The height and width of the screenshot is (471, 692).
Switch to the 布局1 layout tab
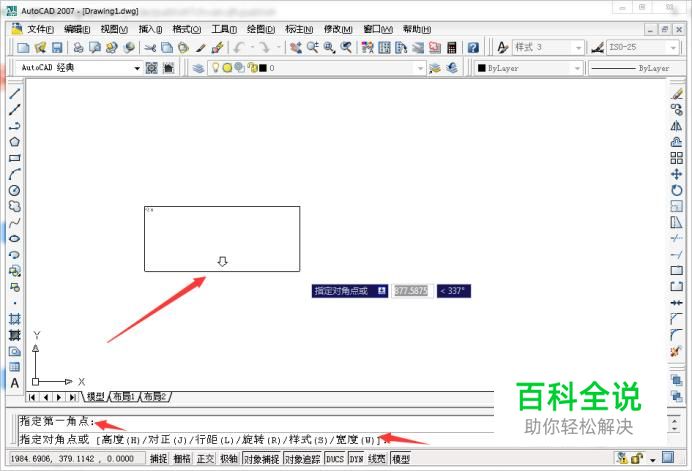(x=124, y=396)
